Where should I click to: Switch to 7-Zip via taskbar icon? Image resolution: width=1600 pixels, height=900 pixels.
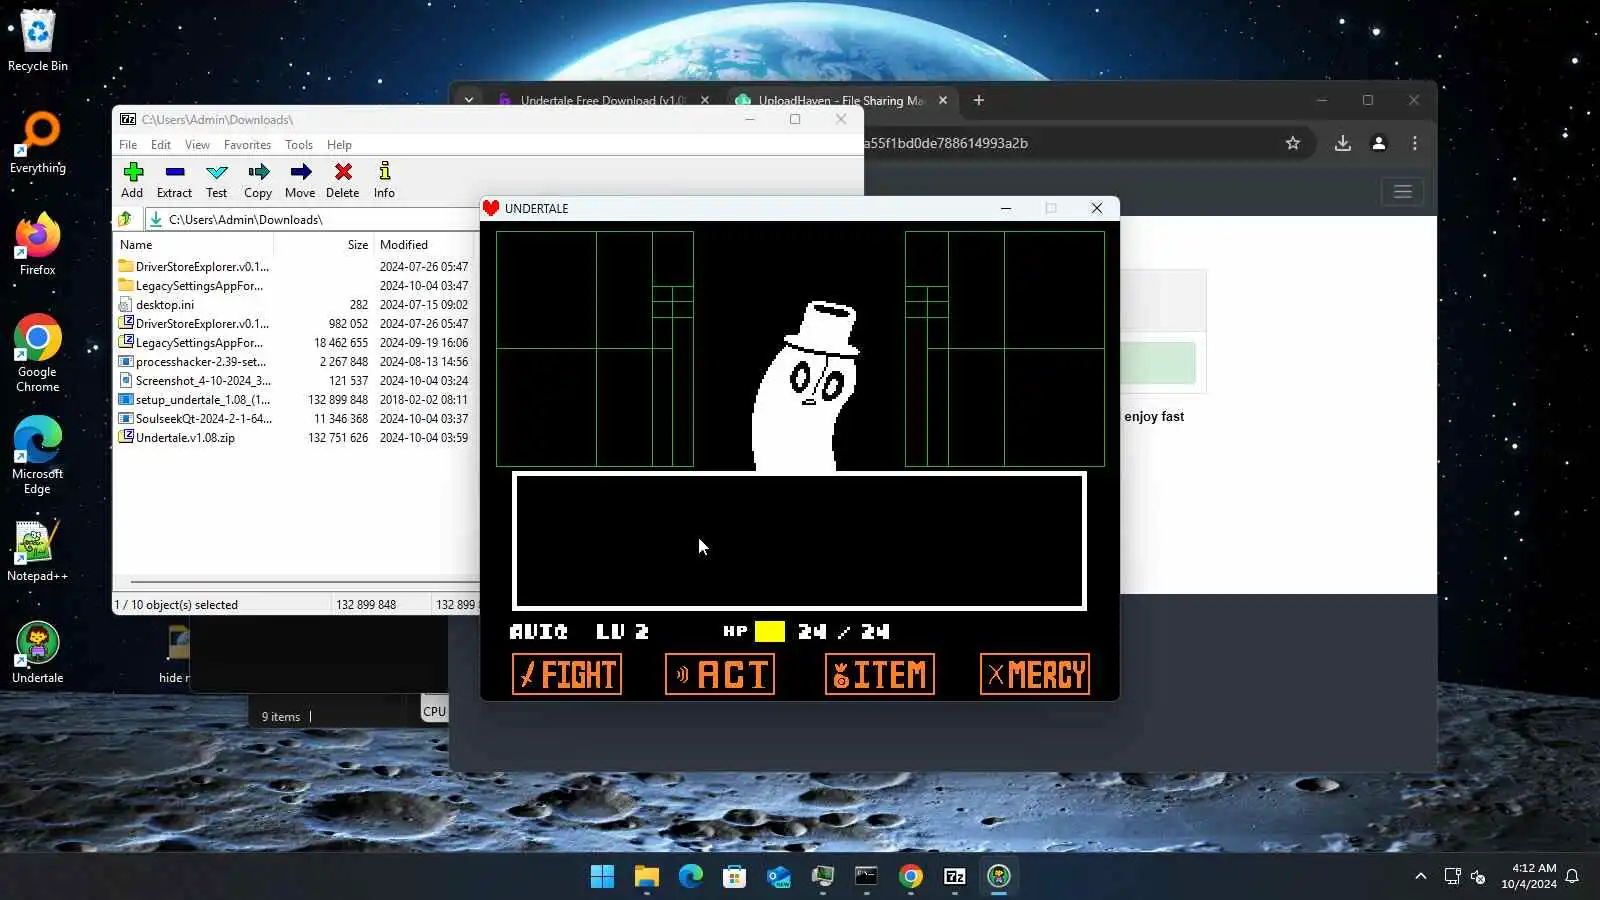click(955, 877)
